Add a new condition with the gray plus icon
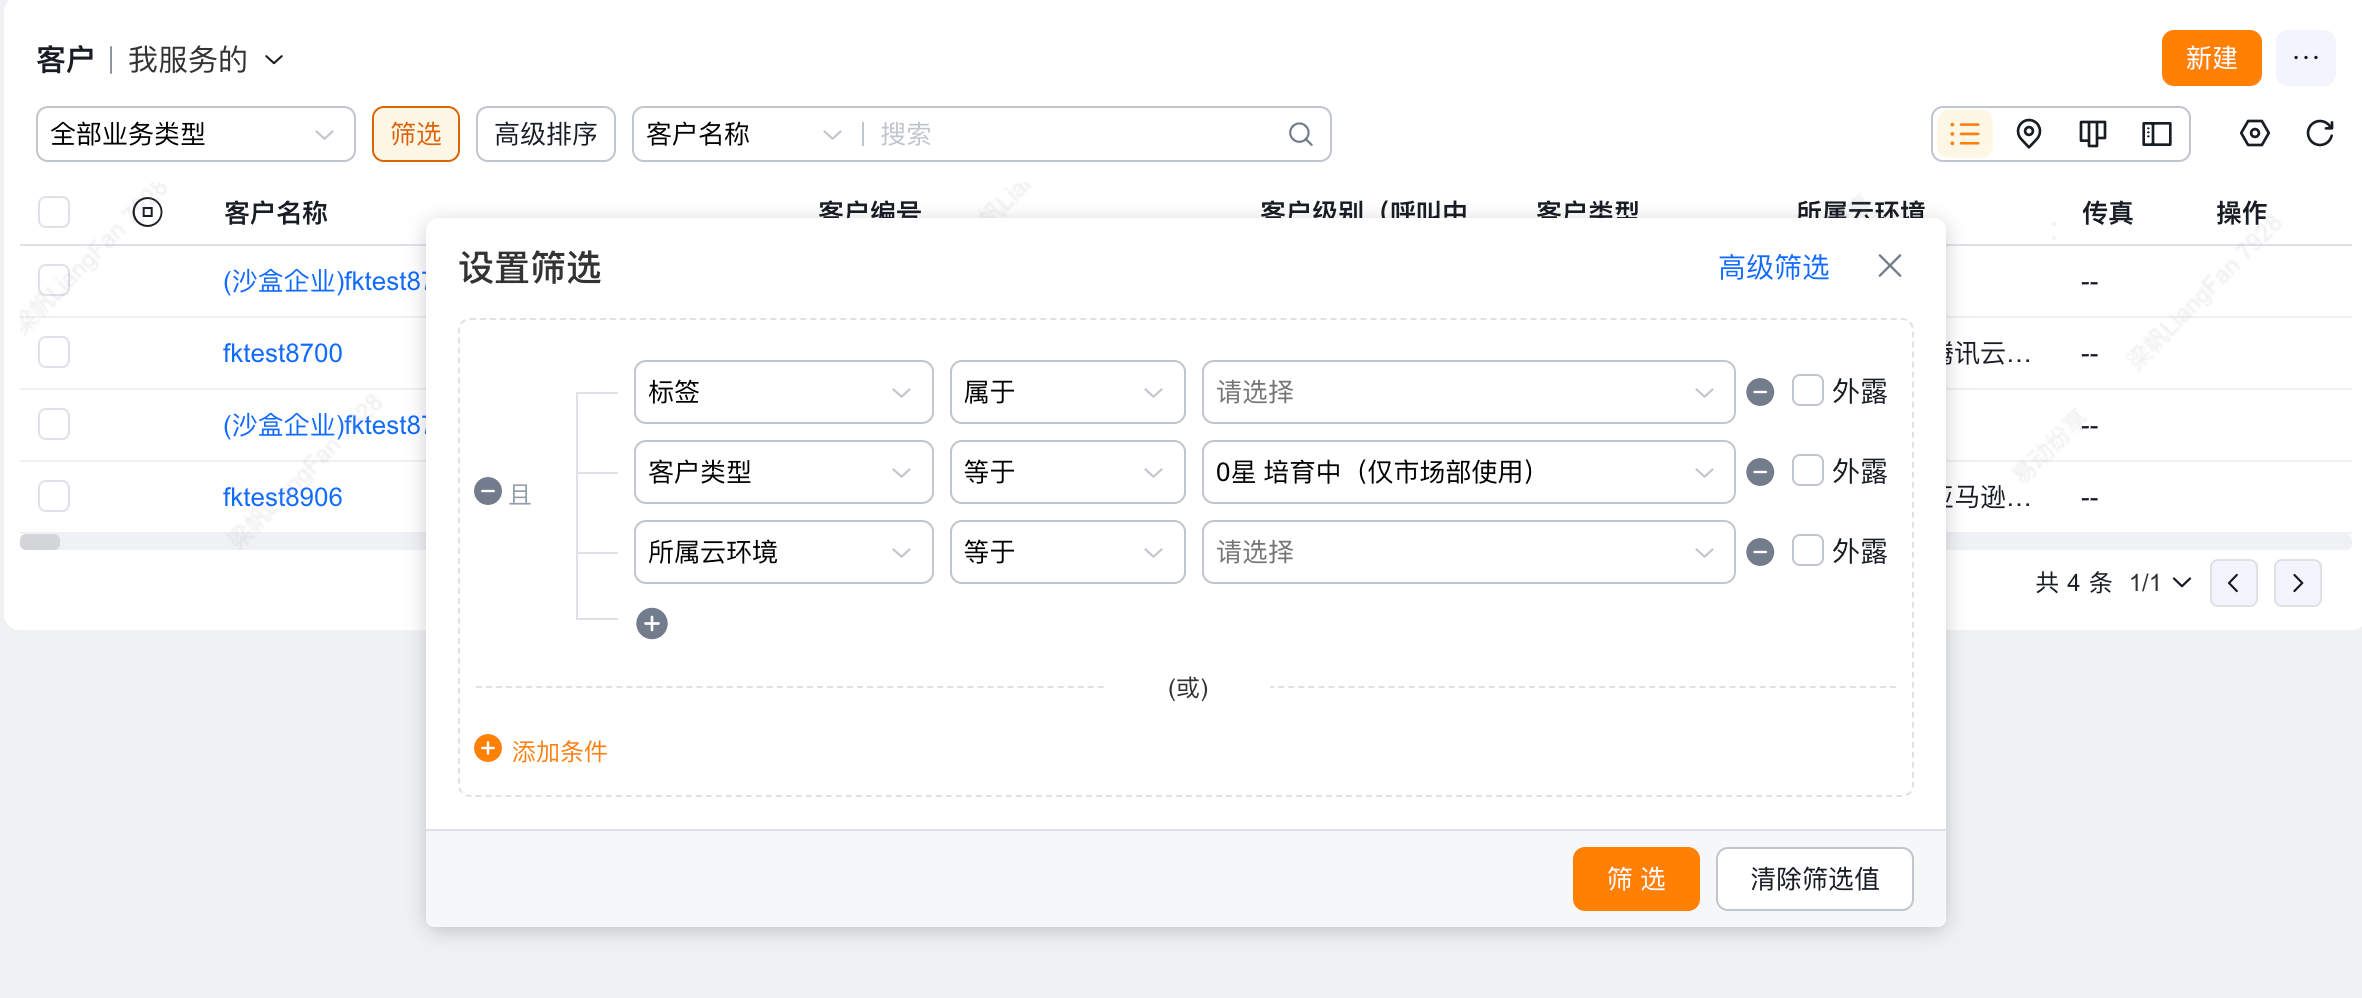The width and height of the screenshot is (2362, 998). (x=652, y=624)
